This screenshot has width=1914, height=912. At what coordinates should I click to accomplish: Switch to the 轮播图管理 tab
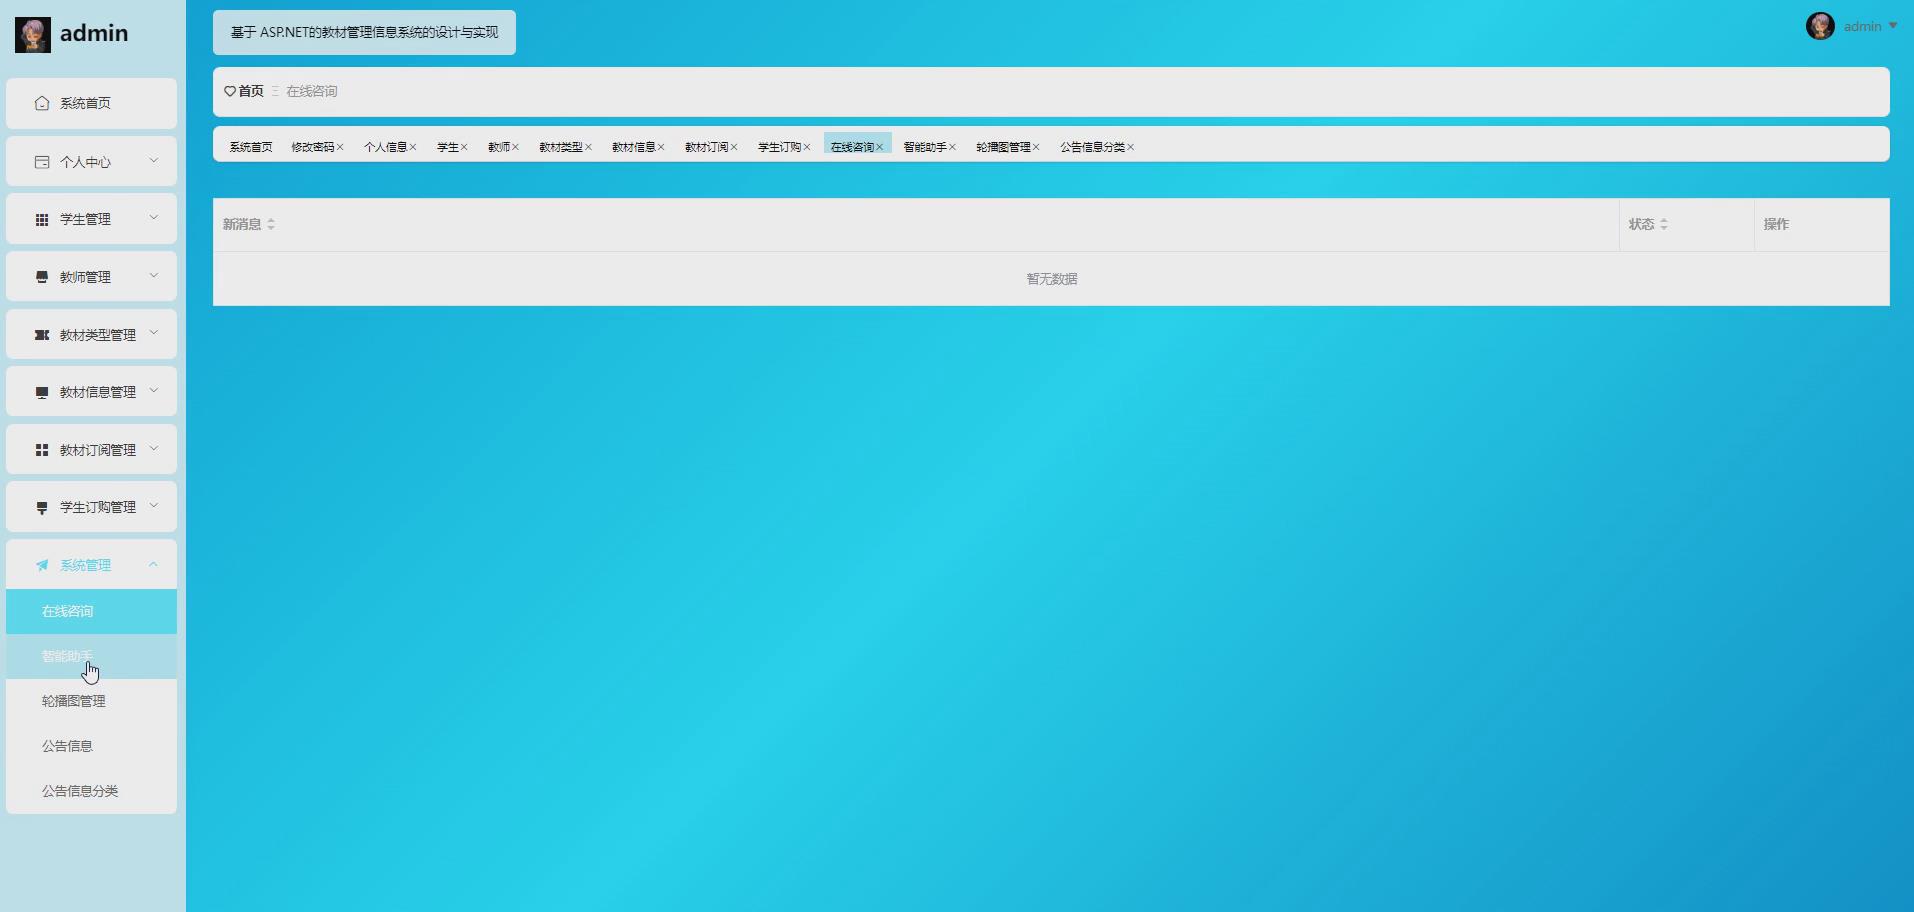pos(1003,147)
